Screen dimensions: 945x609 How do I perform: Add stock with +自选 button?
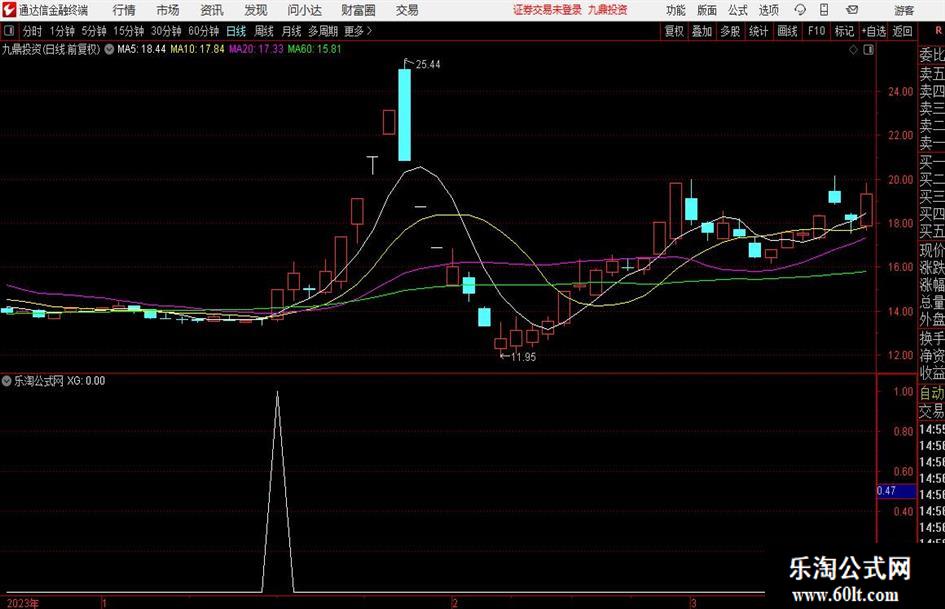pyautogui.click(x=874, y=31)
